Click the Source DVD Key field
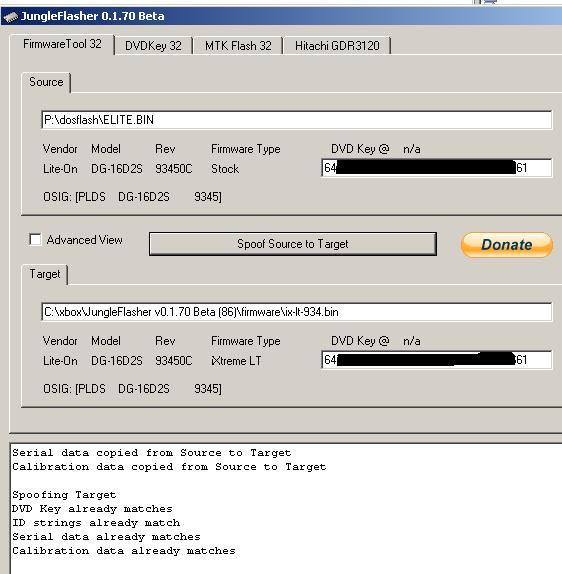This screenshot has width=562, height=574. tap(436, 168)
